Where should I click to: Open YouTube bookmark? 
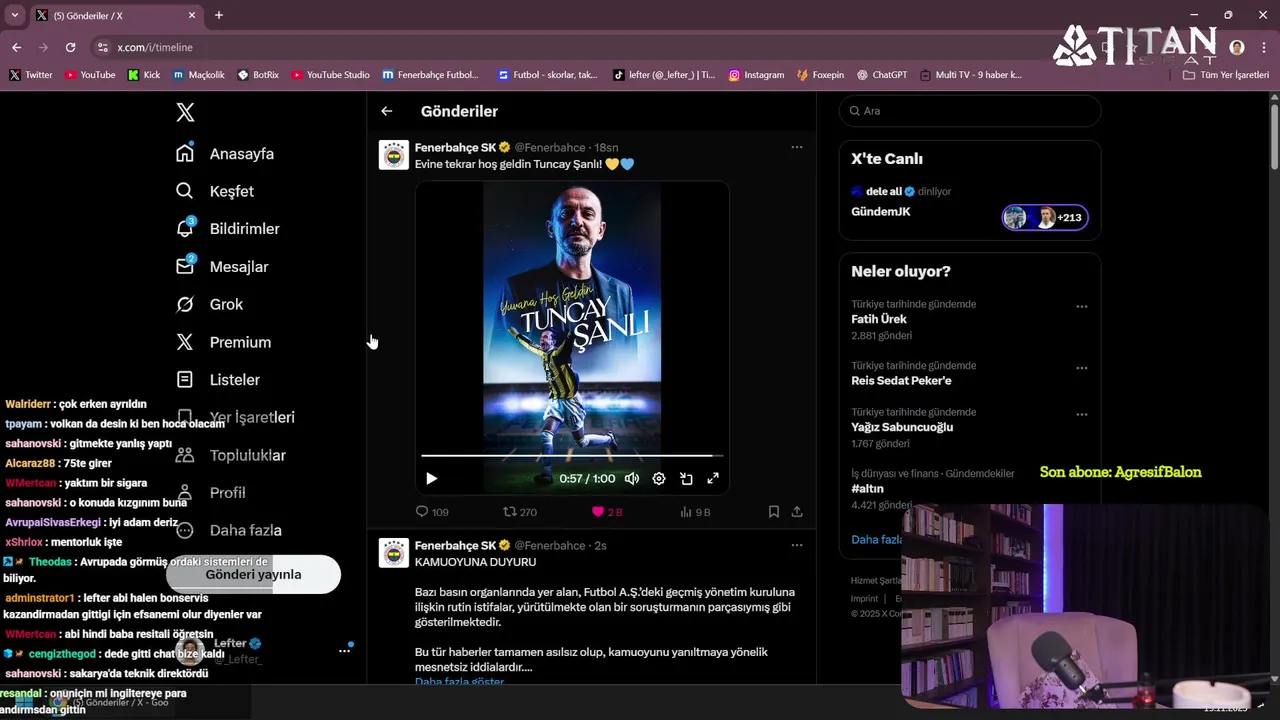point(89,75)
